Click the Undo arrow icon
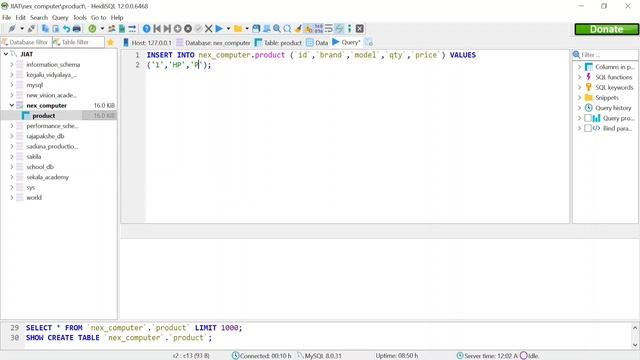The image size is (640, 360). tap(66, 29)
